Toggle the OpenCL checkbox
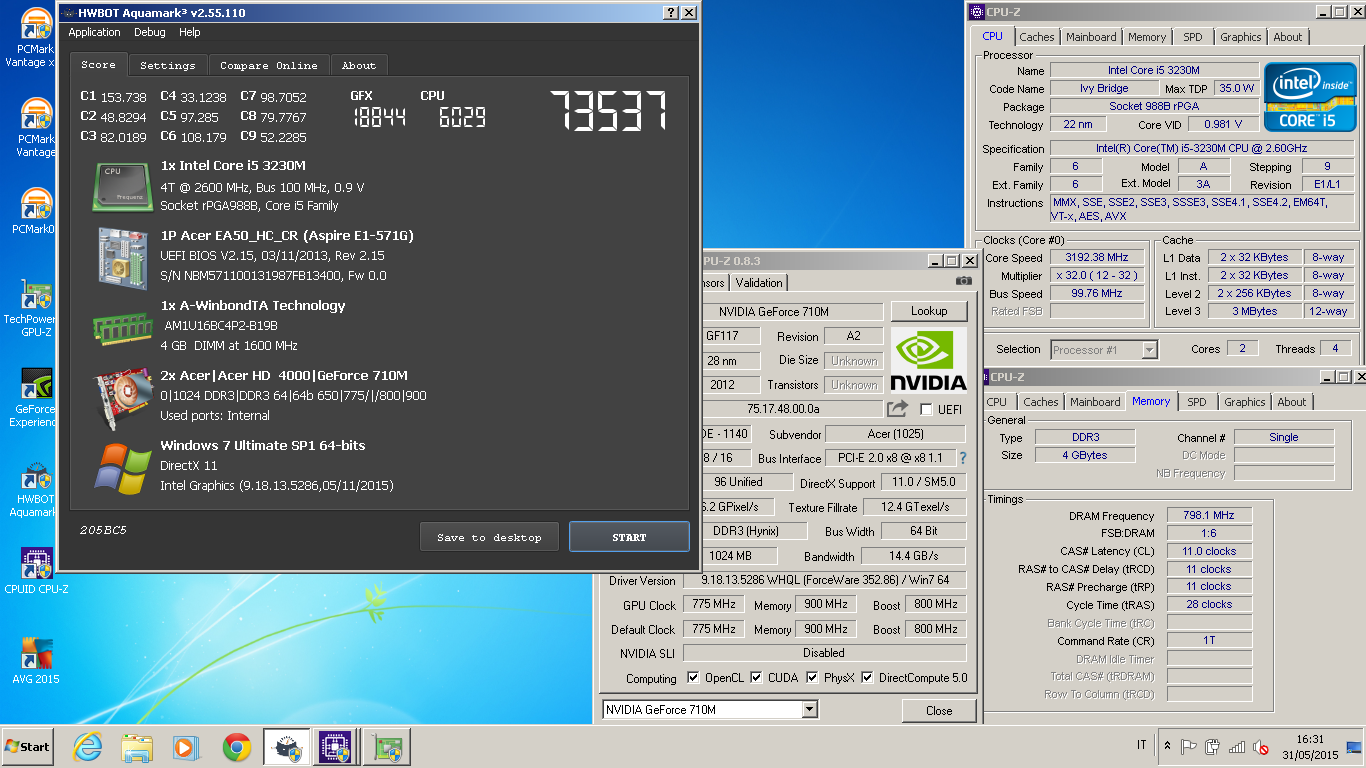Viewport: 1366px width, 768px height. pyautogui.click(x=693, y=678)
